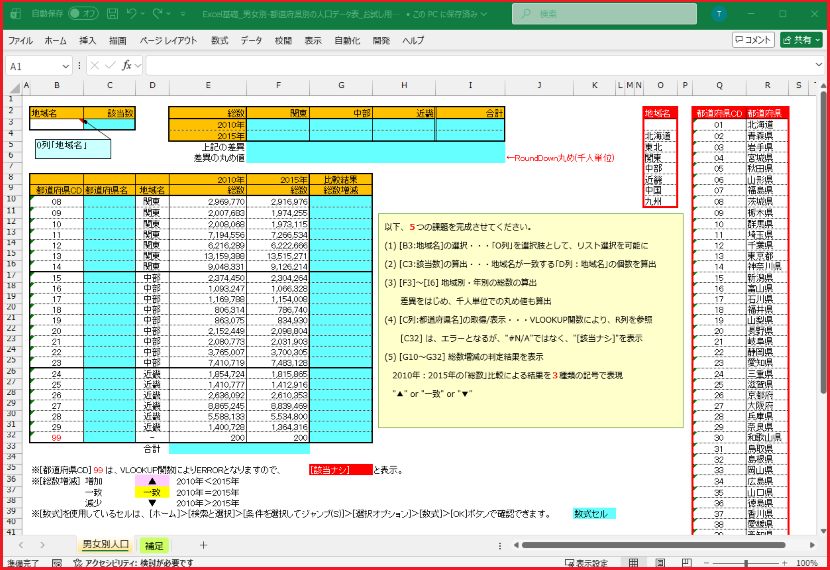Open the ファイル menu

[x=20, y=40]
